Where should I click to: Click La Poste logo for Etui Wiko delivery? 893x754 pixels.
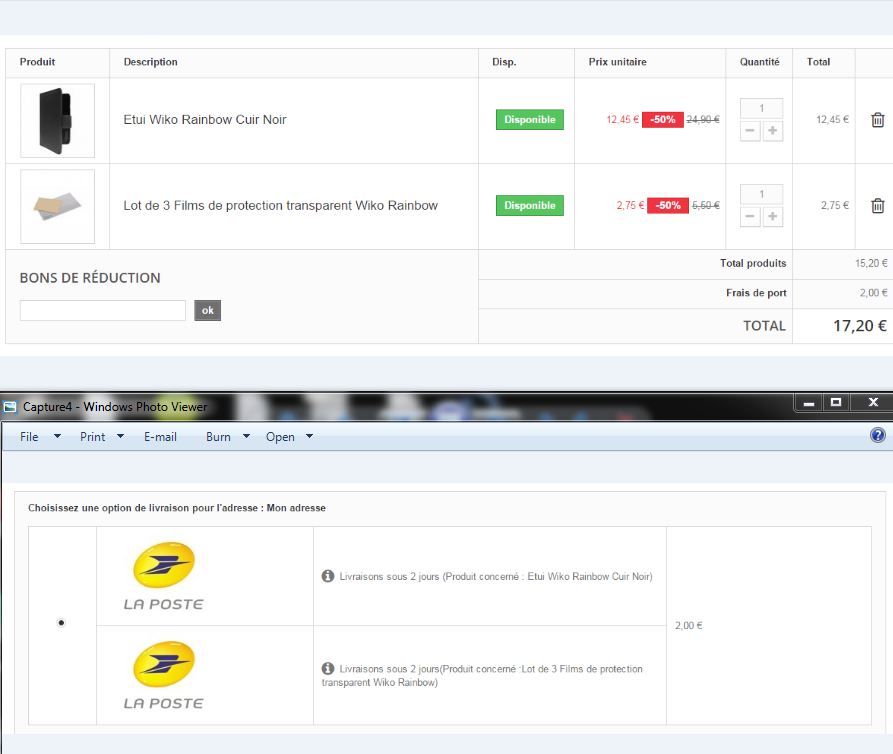pyautogui.click(x=164, y=576)
